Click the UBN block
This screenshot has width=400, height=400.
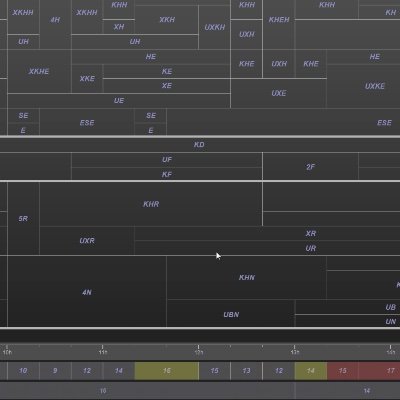click(231, 314)
